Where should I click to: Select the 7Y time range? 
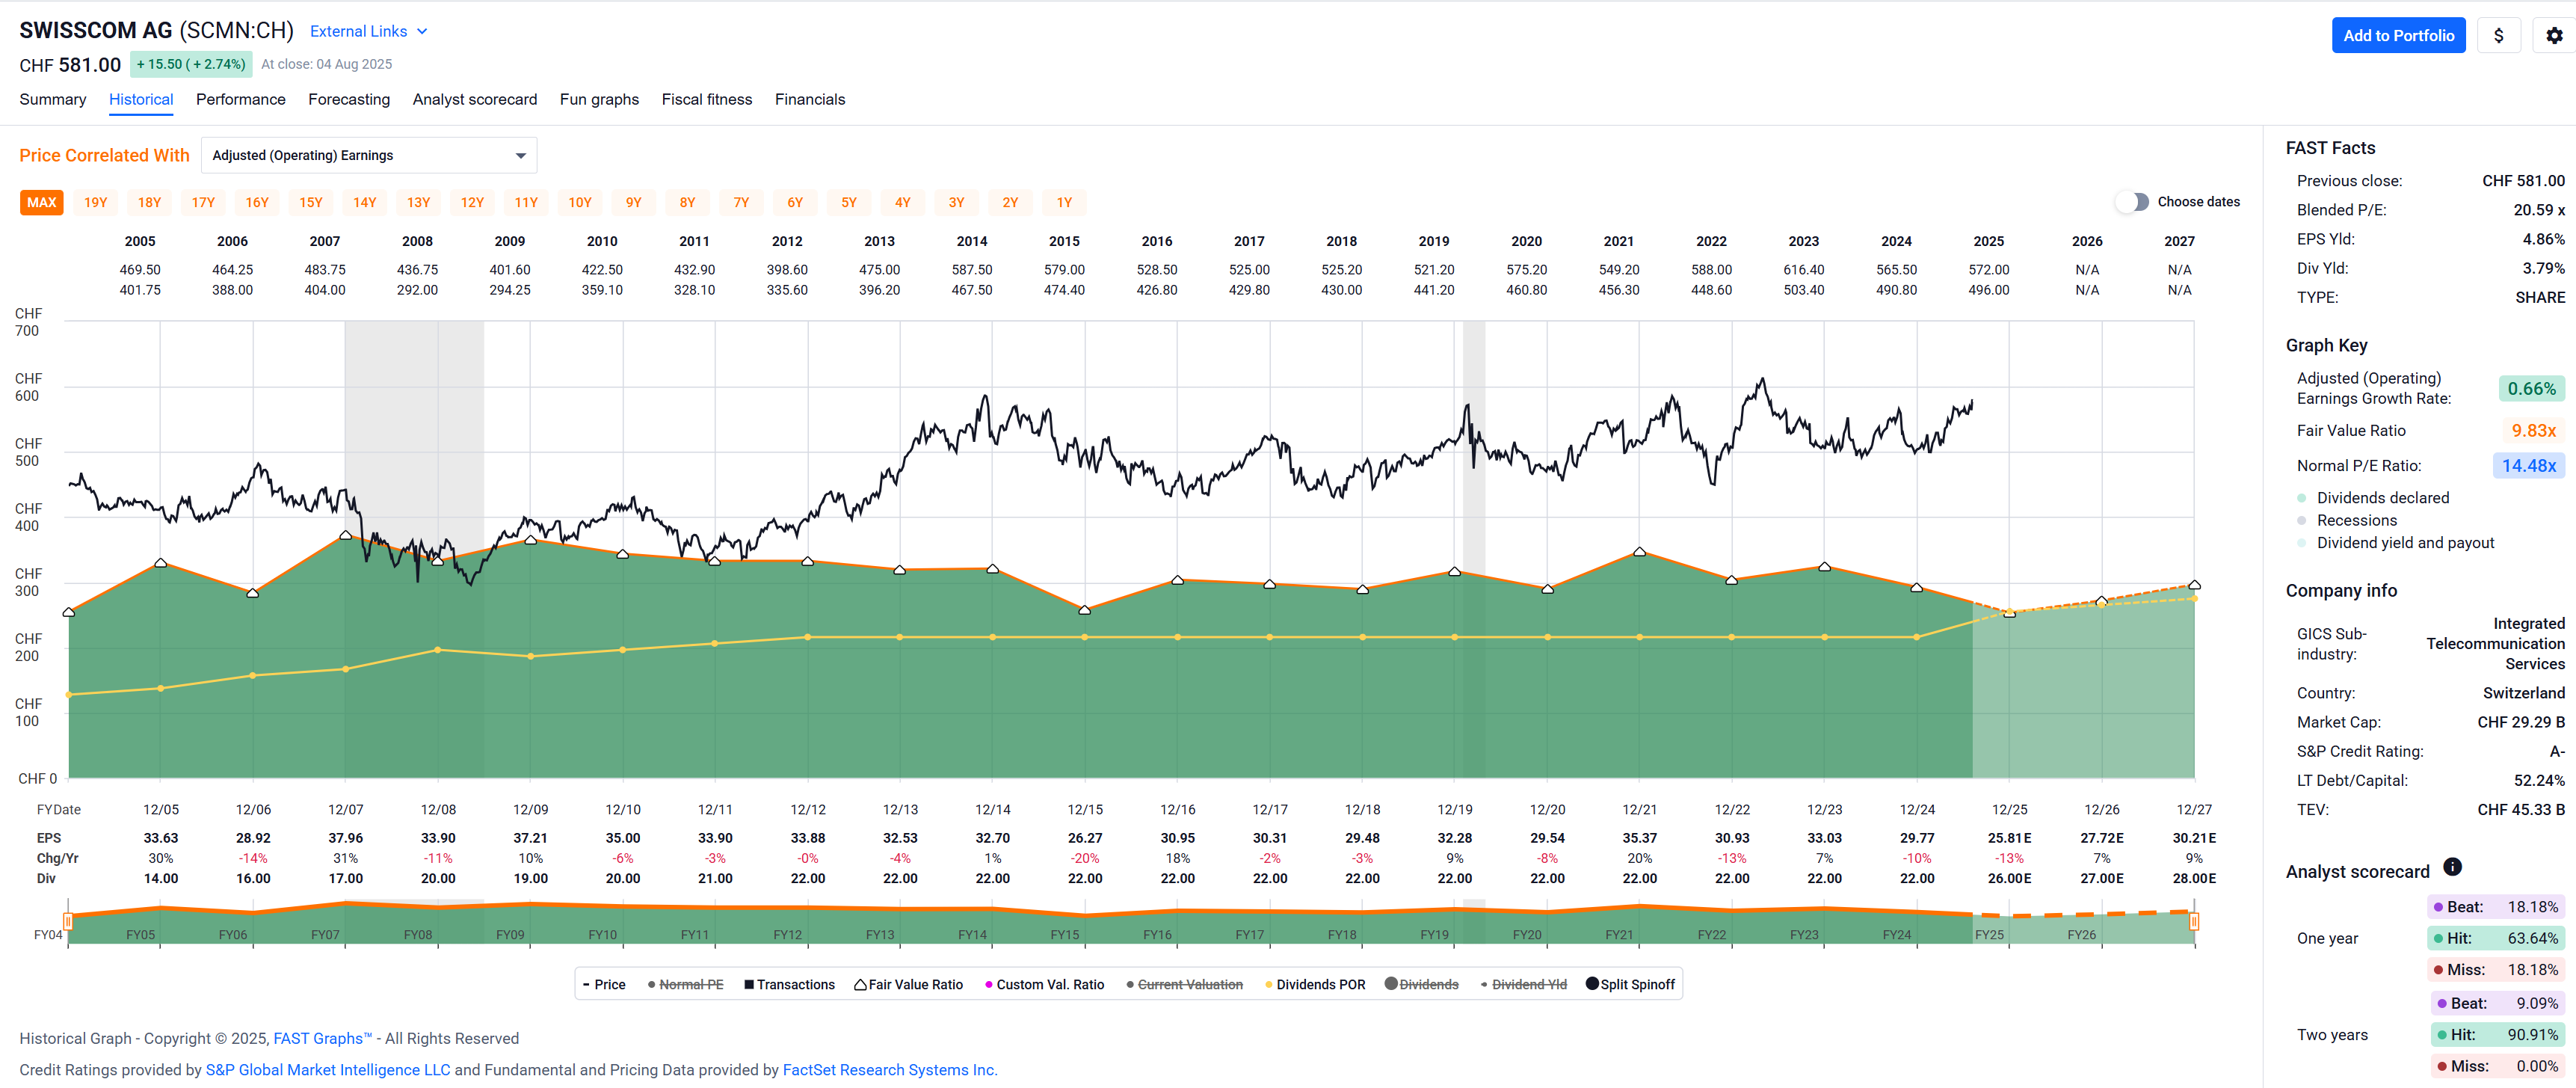click(741, 202)
